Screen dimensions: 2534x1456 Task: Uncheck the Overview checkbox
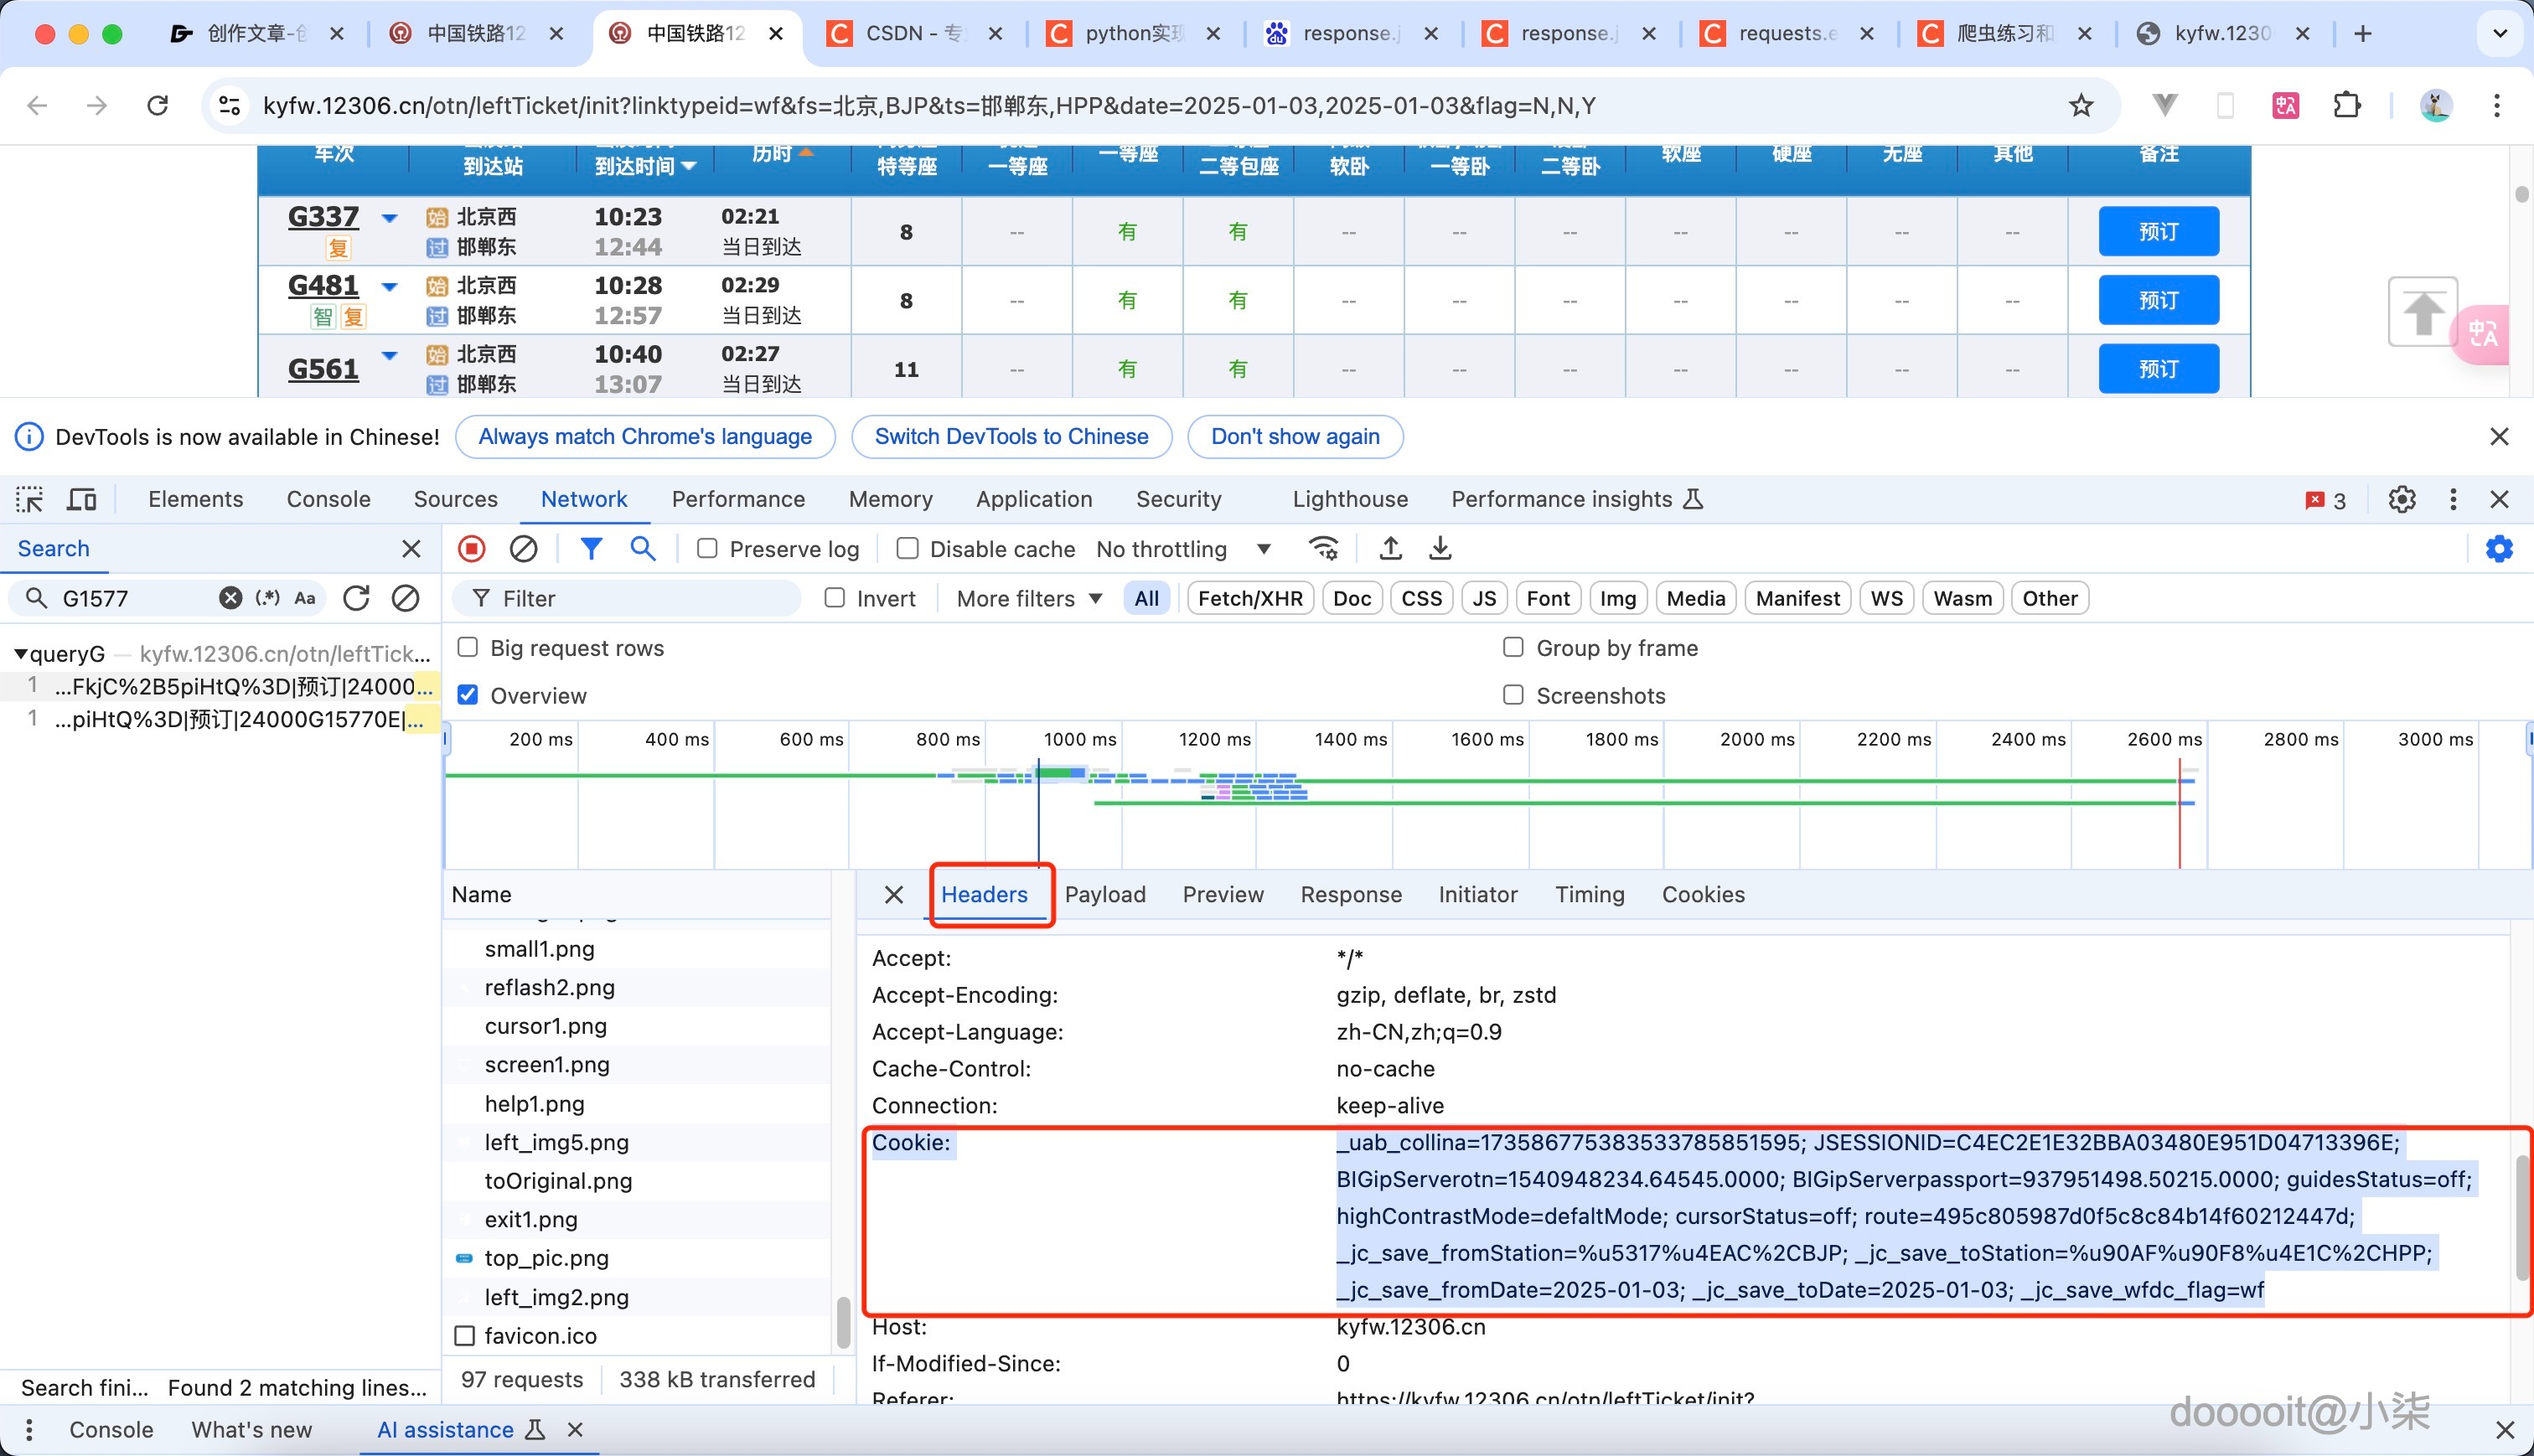[x=467, y=695]
